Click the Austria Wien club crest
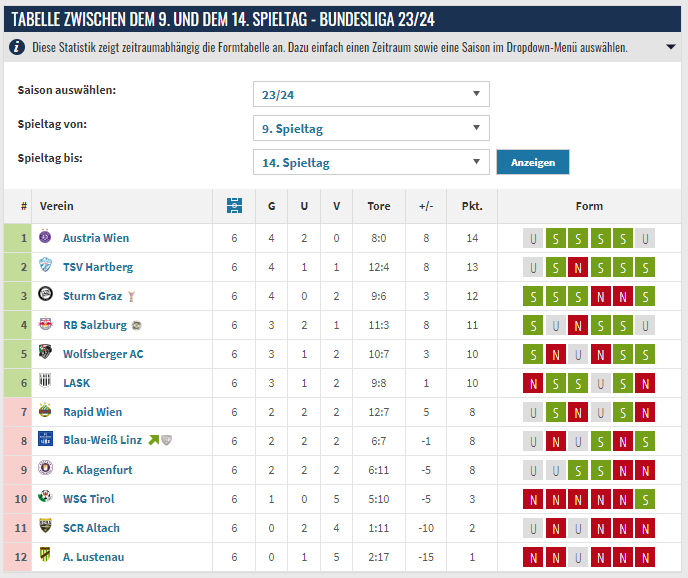688x578 pixels. [x=45, y=238]
